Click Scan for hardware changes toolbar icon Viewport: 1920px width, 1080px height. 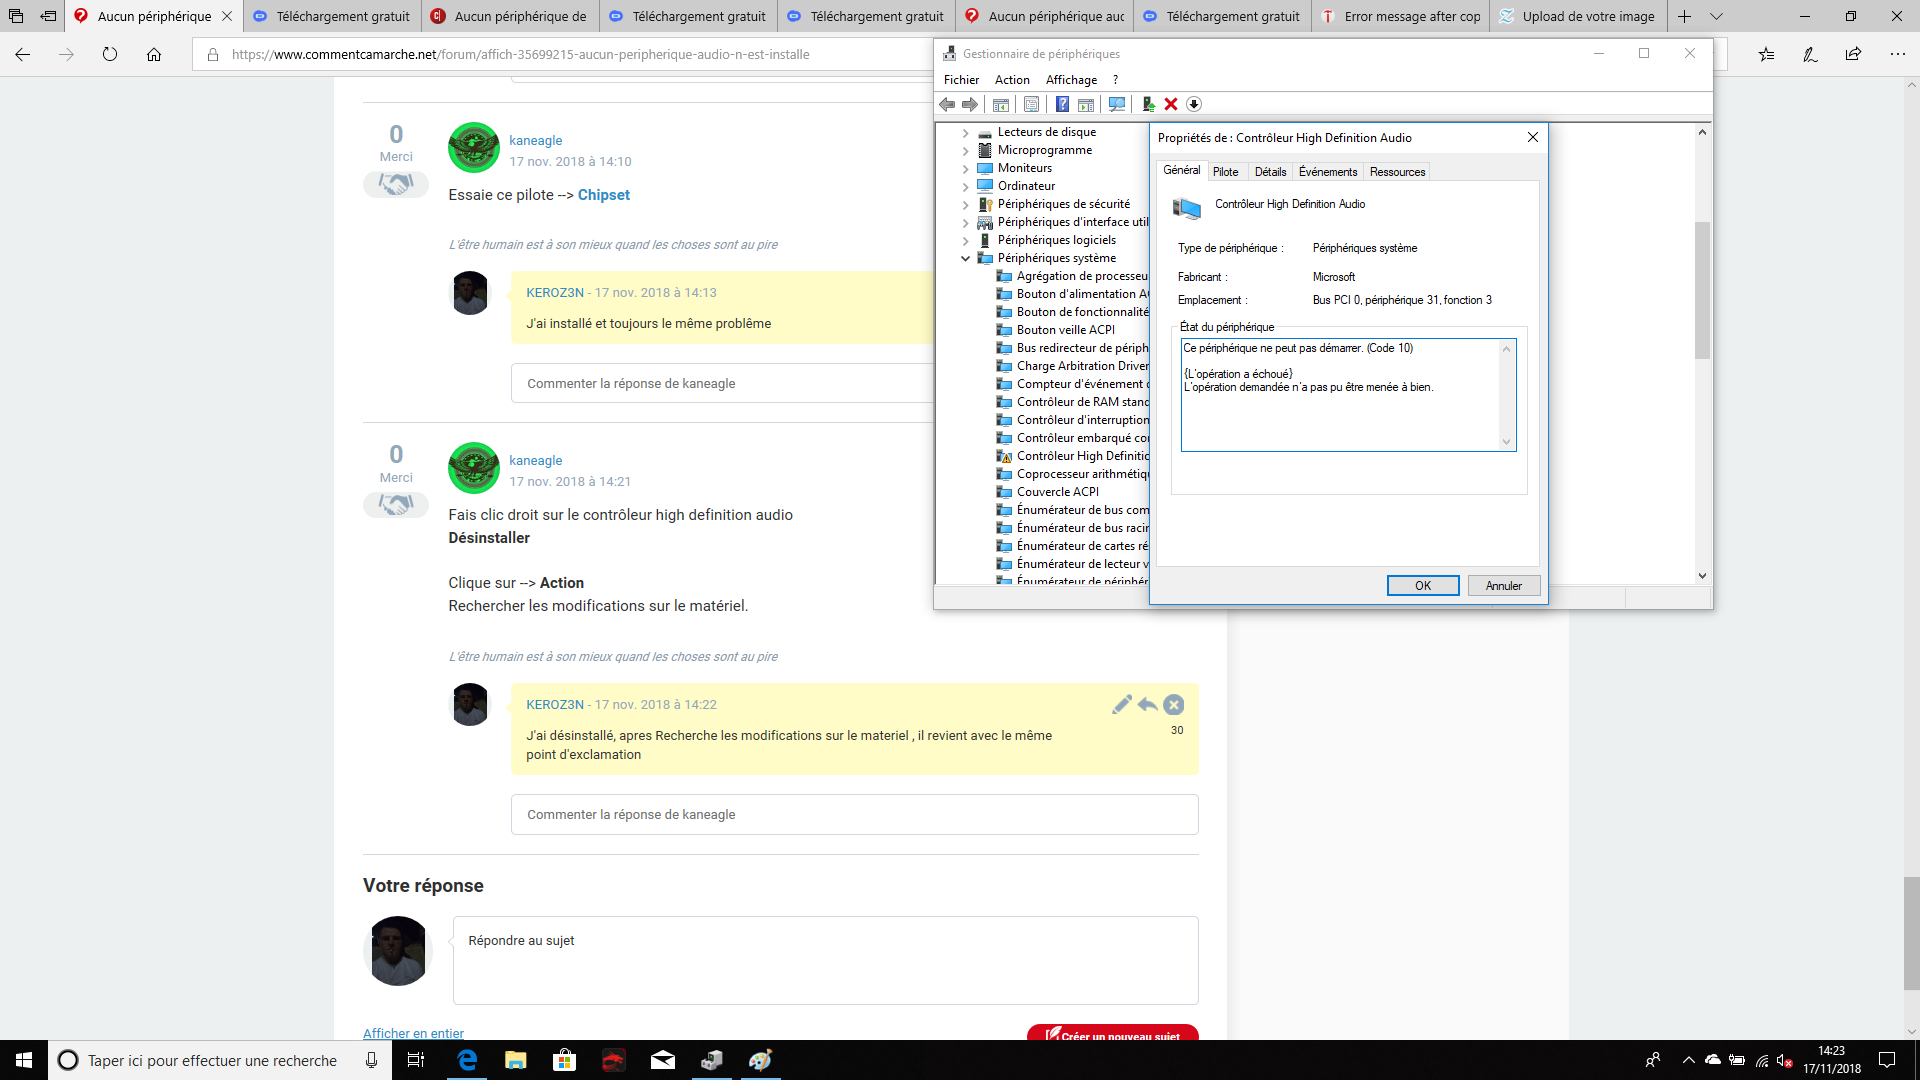click(1117, 104)
